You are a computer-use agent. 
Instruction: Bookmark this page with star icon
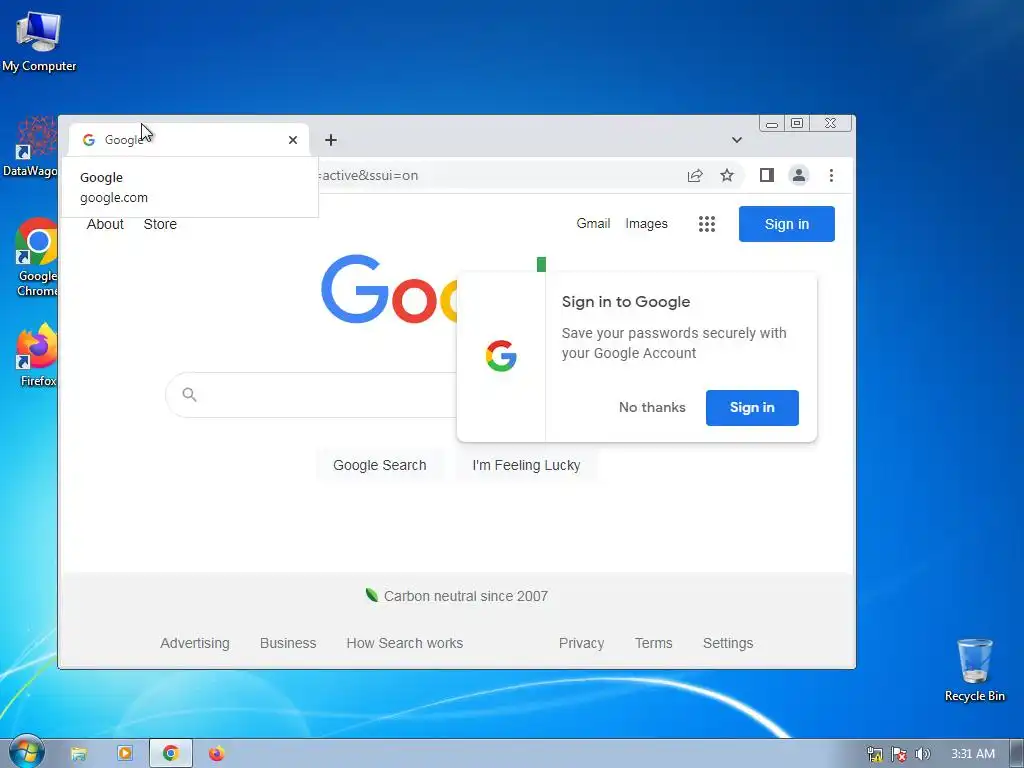click(727, 175)
